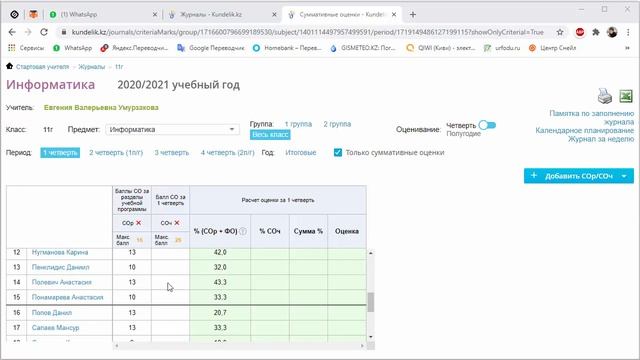Open the Итоговые year marks
Screen dimensions: 640x360
[x=300, y=152]
